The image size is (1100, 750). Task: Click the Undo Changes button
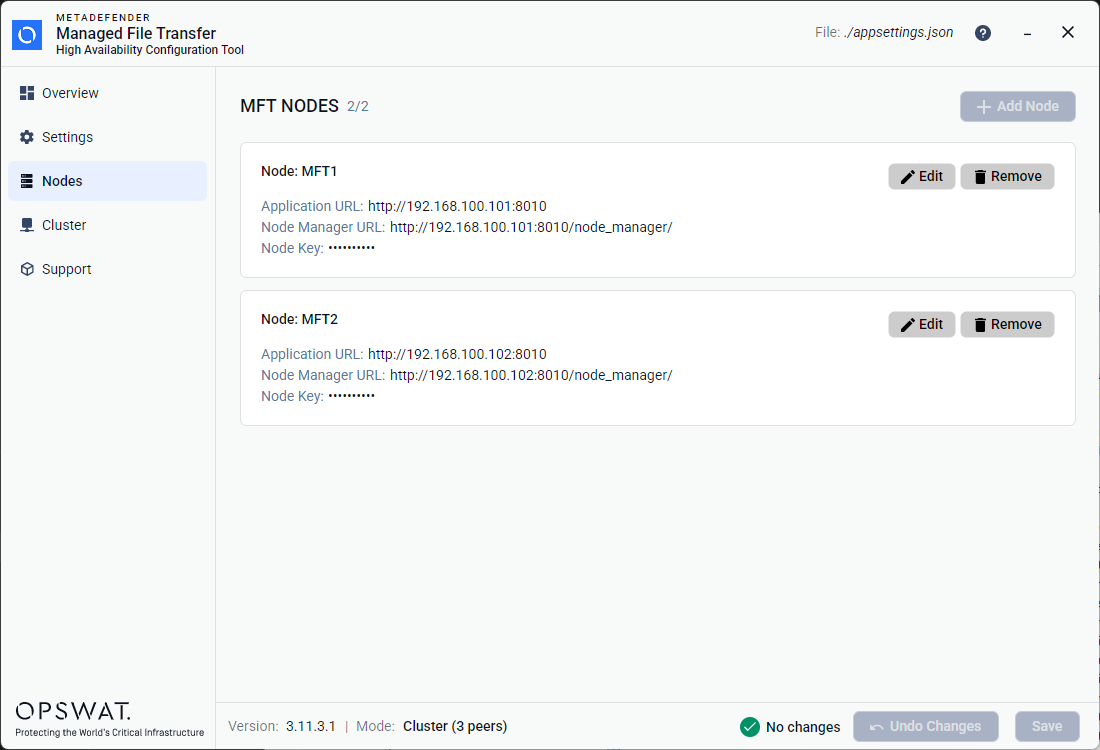(925, 727)
